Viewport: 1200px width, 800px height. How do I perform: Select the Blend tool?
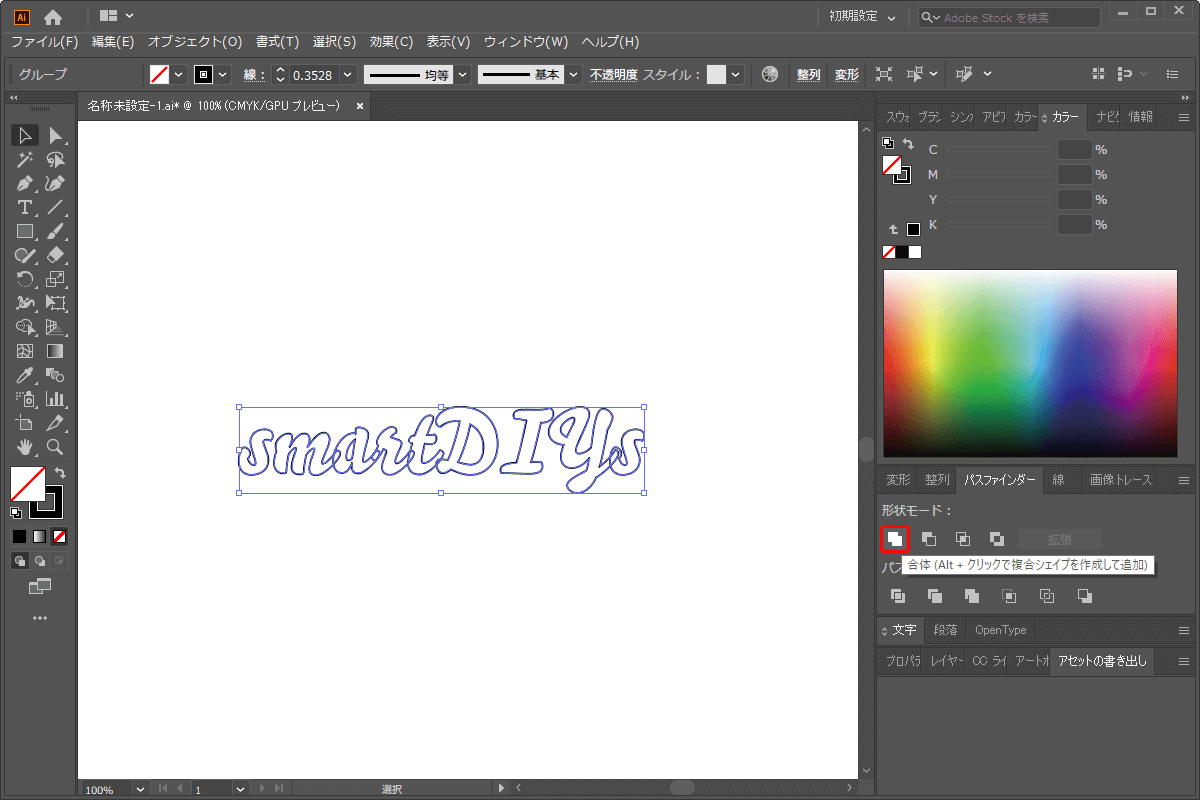click(x=56, y=375)
